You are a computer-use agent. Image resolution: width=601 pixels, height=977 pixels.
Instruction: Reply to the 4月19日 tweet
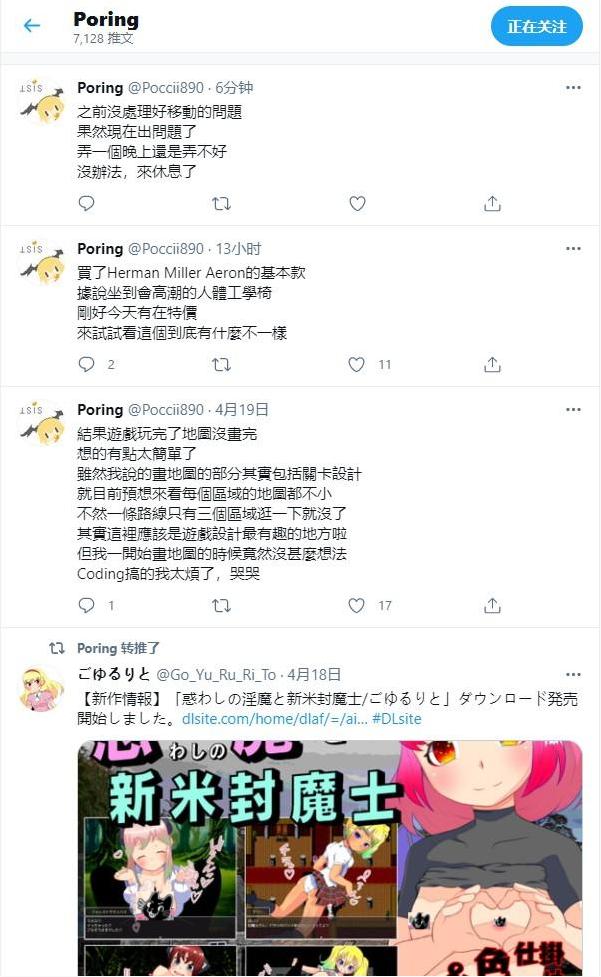(x=87, y=605)
